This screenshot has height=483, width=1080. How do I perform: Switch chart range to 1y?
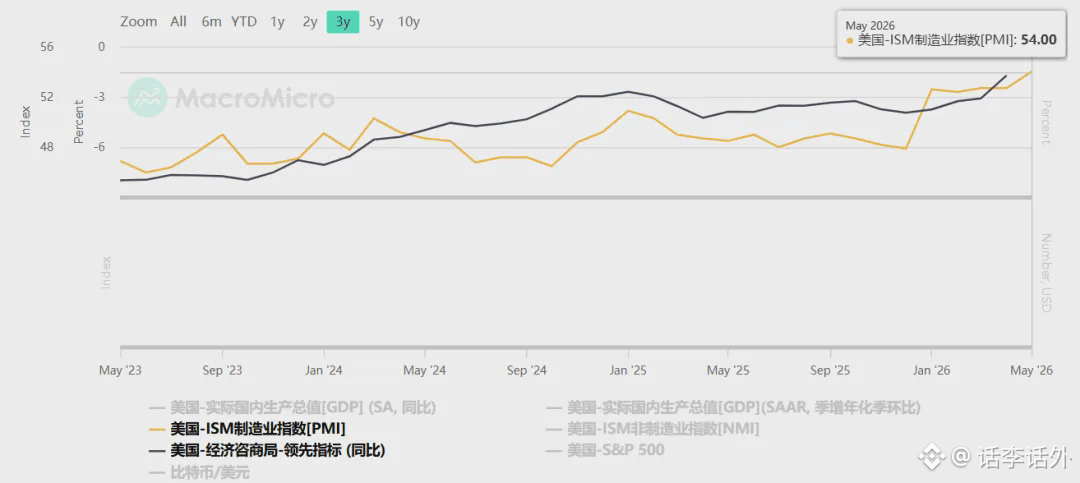[278, 22]
